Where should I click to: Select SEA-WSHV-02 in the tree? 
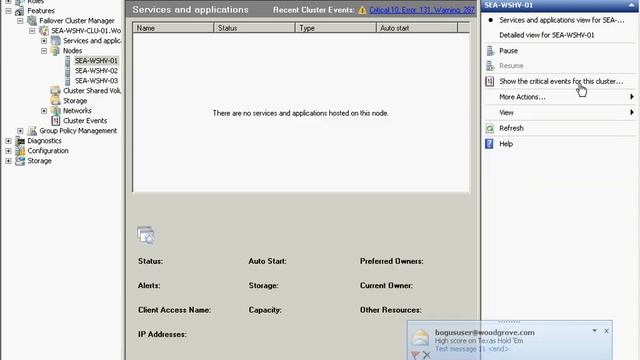pos(96,71)
